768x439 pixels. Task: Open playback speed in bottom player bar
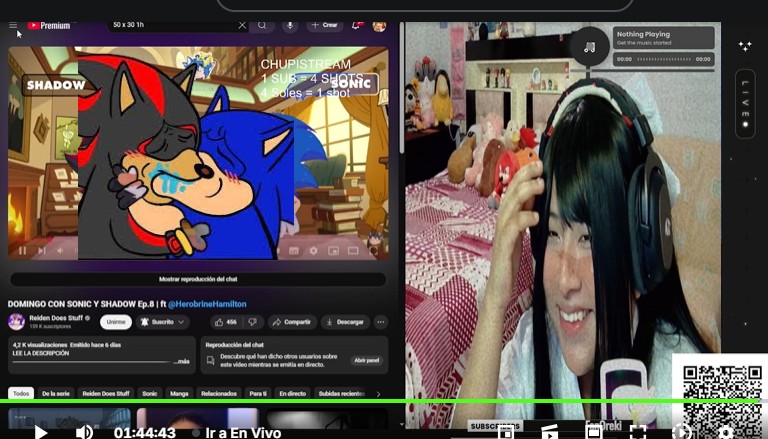(x=681, y=433)
